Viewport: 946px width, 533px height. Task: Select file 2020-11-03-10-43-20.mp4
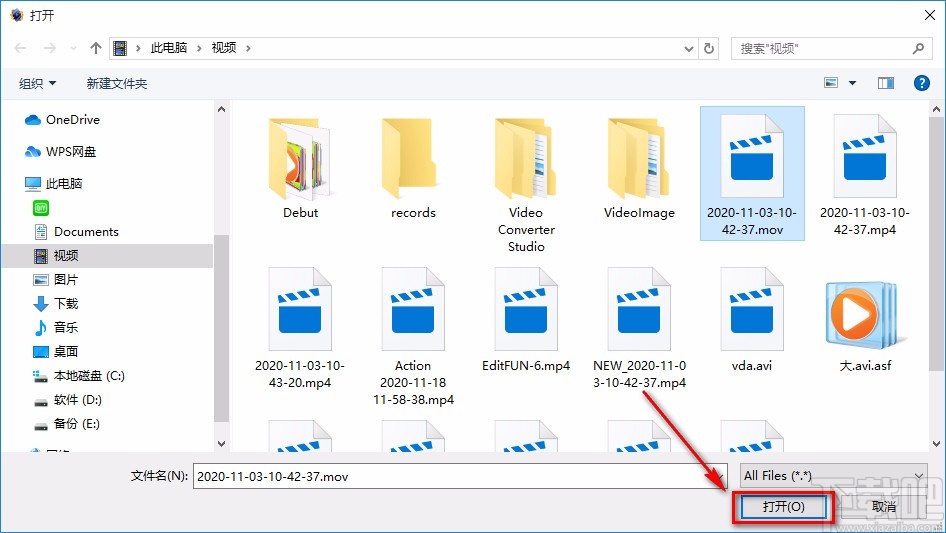300,328
